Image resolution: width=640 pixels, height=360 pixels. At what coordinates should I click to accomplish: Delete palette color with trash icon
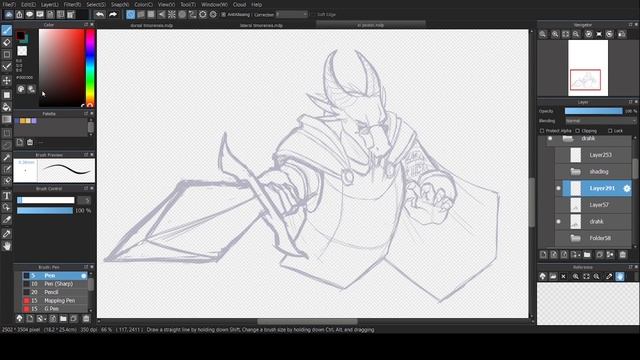pyautogui.click(x=30, y=142)
